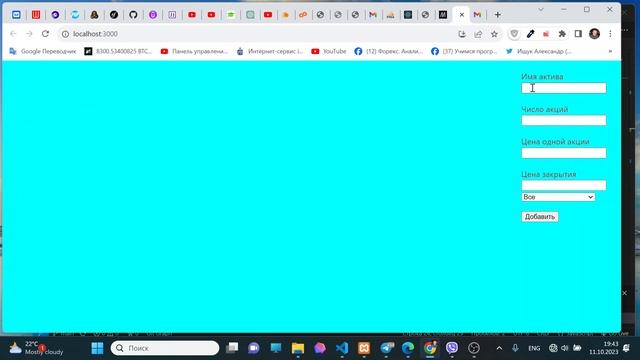Open the Панель управления bookmark

pyautogui.click(x=194, y=51)
